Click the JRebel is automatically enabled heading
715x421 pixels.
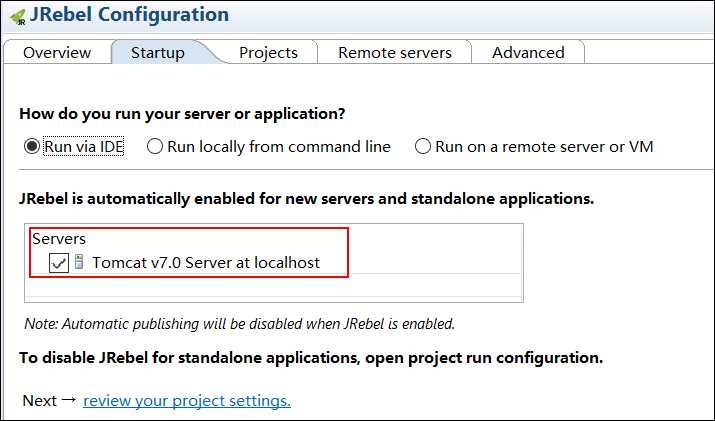(x=306, y=199)
